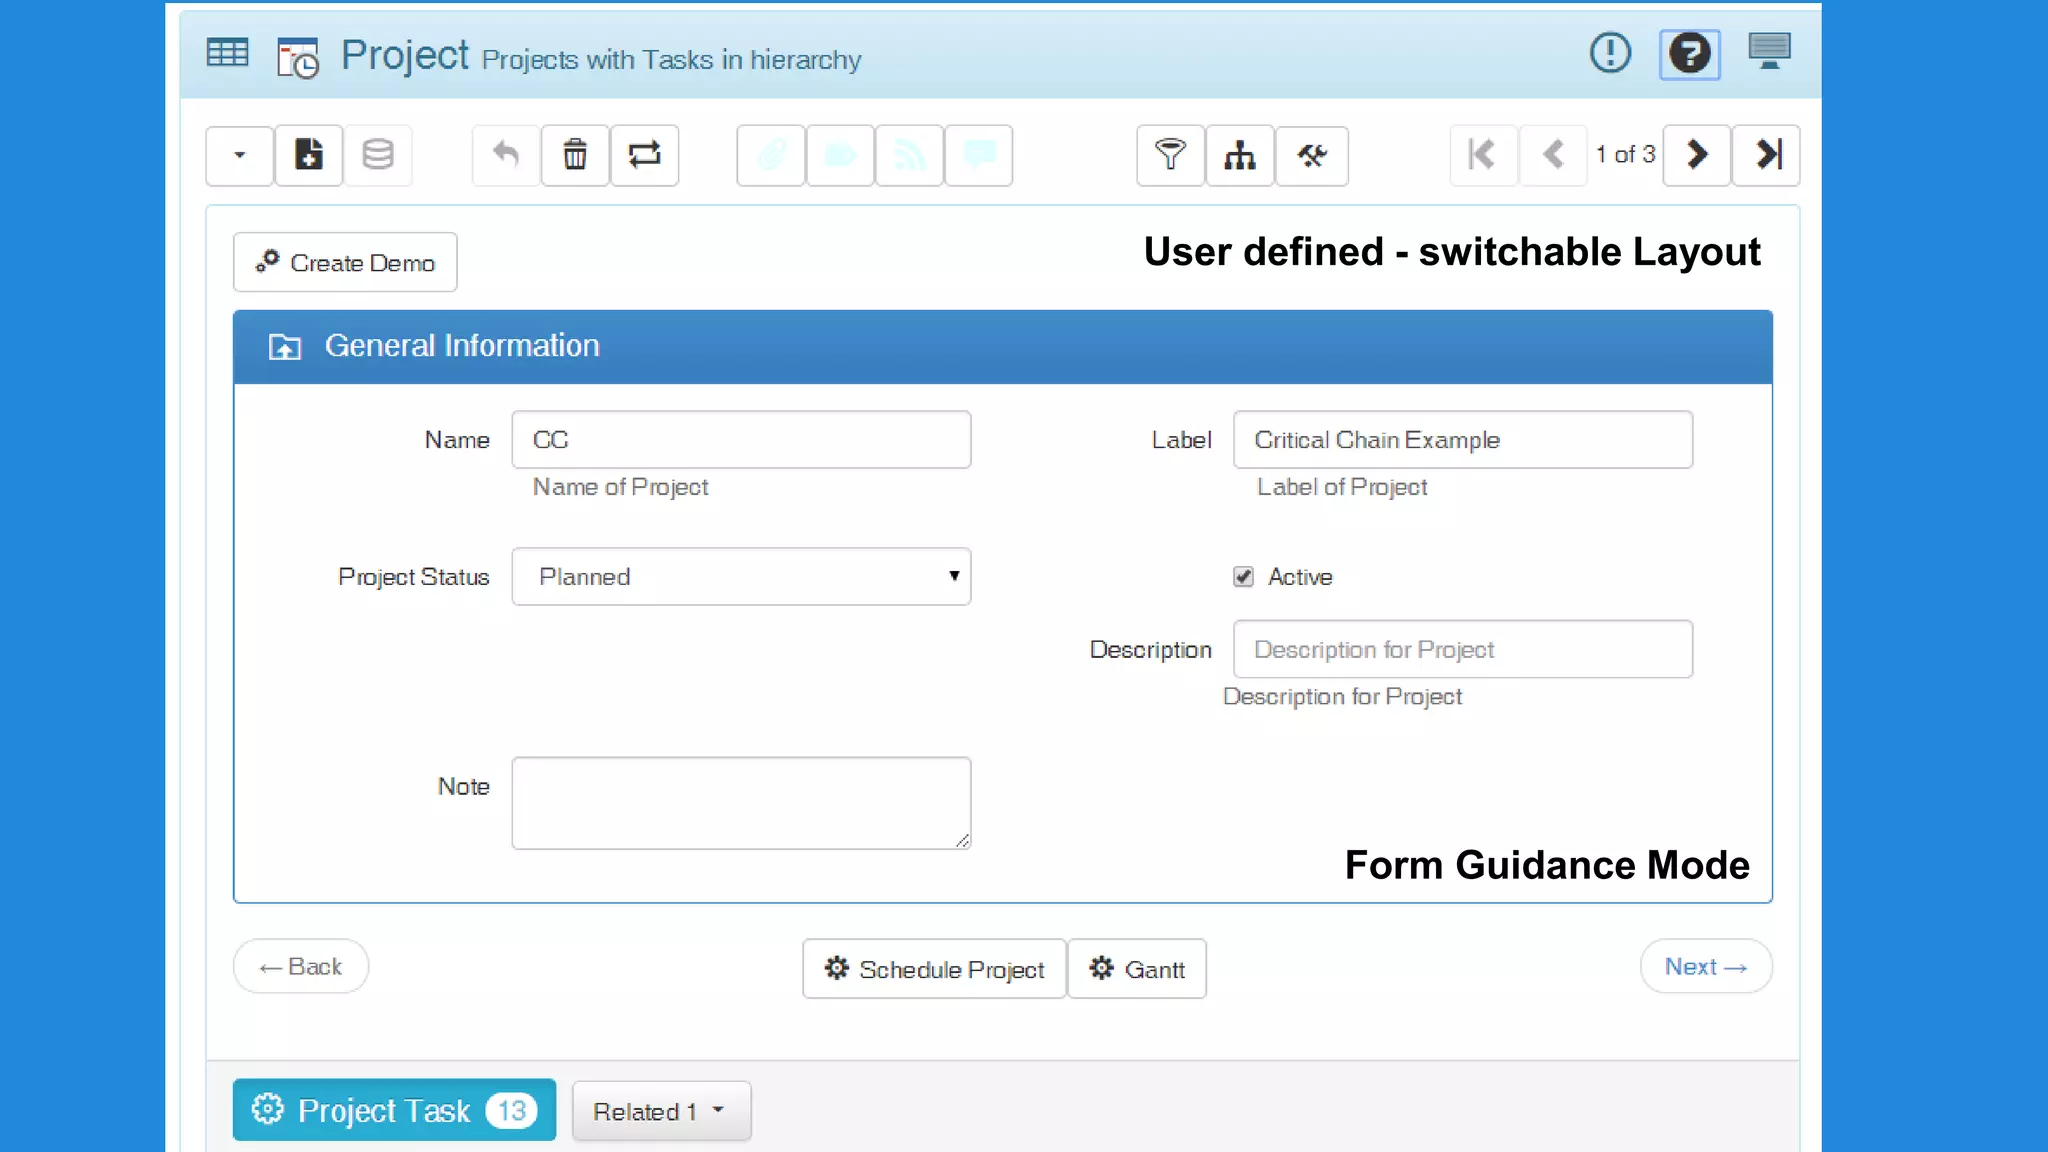Click the tools customize icon

[x=1311, y=155]
